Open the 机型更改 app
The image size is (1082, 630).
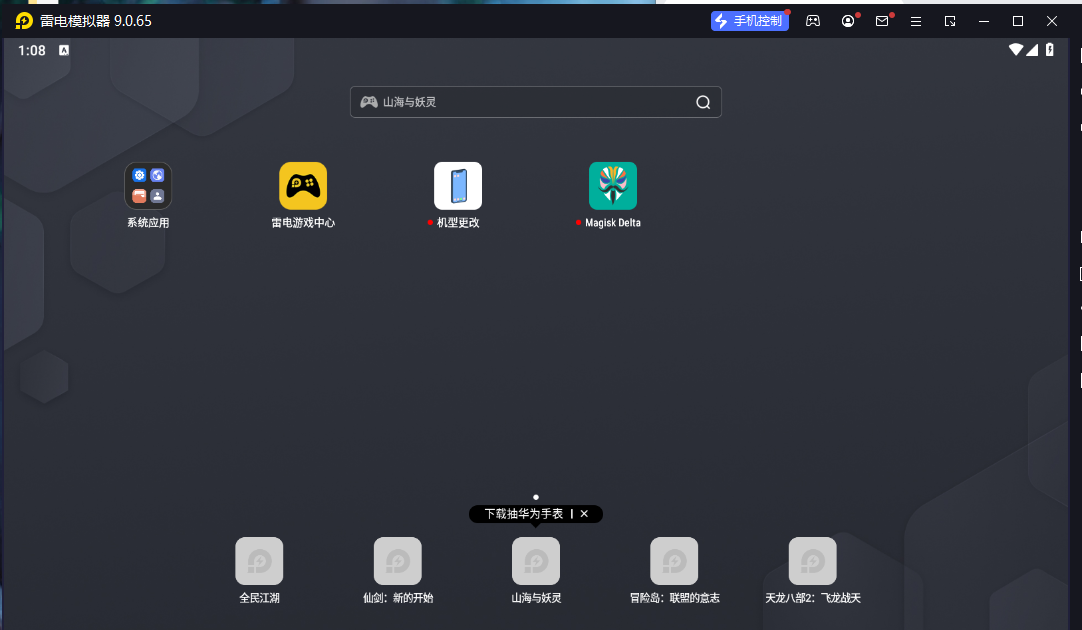(458, 186)
